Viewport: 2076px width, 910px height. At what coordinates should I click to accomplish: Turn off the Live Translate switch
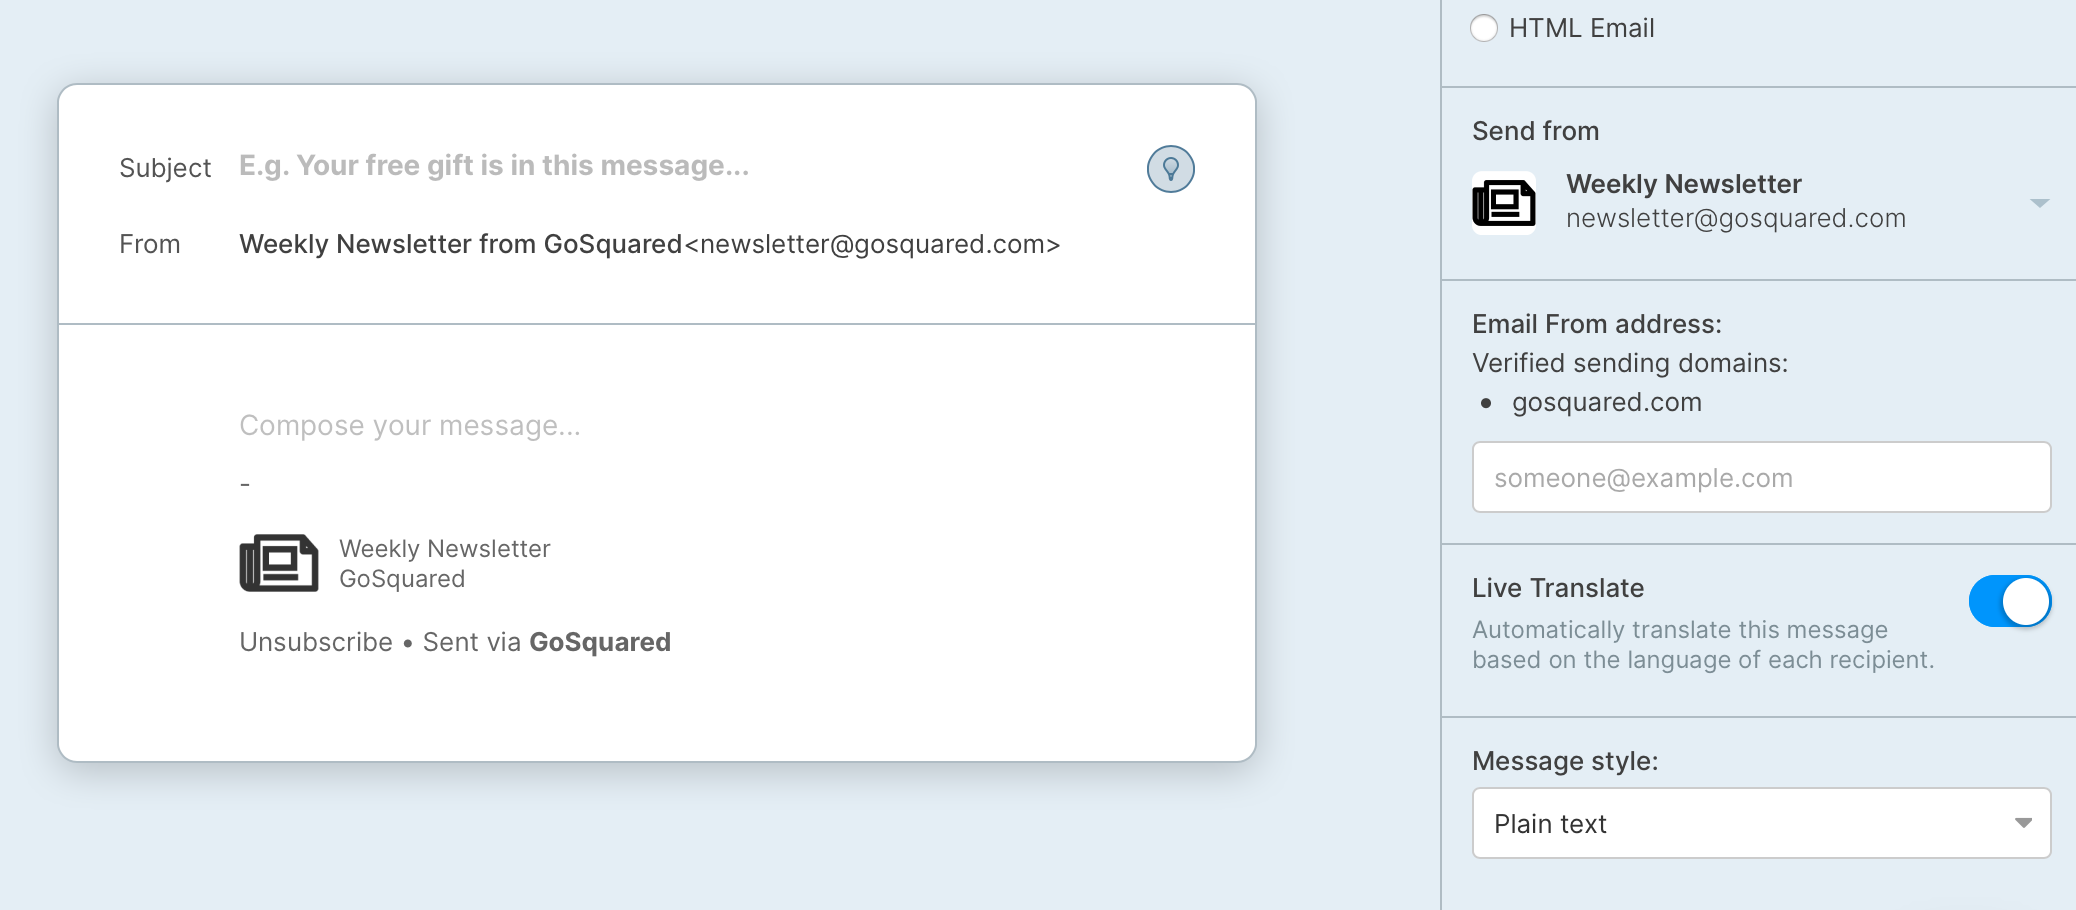coord(2009,601)
